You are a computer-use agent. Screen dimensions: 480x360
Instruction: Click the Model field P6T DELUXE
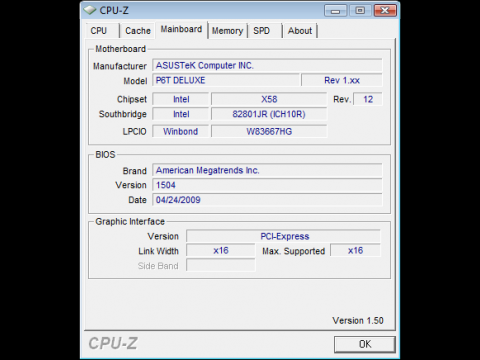226,80
